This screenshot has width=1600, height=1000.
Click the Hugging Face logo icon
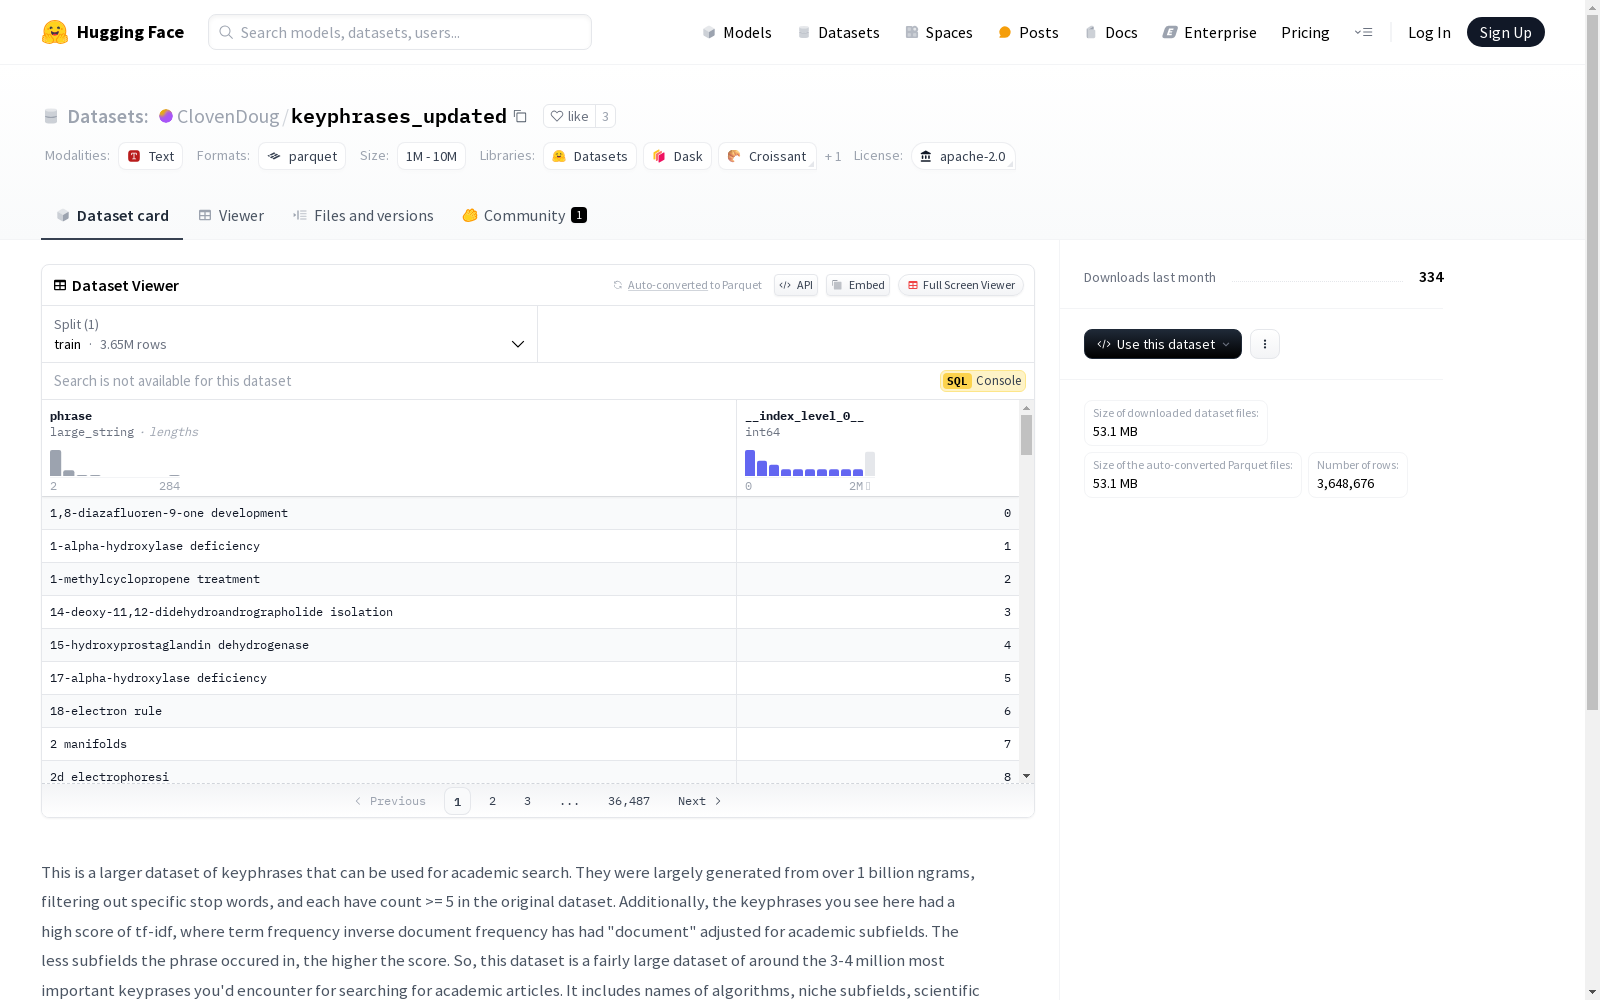(55, 32)
